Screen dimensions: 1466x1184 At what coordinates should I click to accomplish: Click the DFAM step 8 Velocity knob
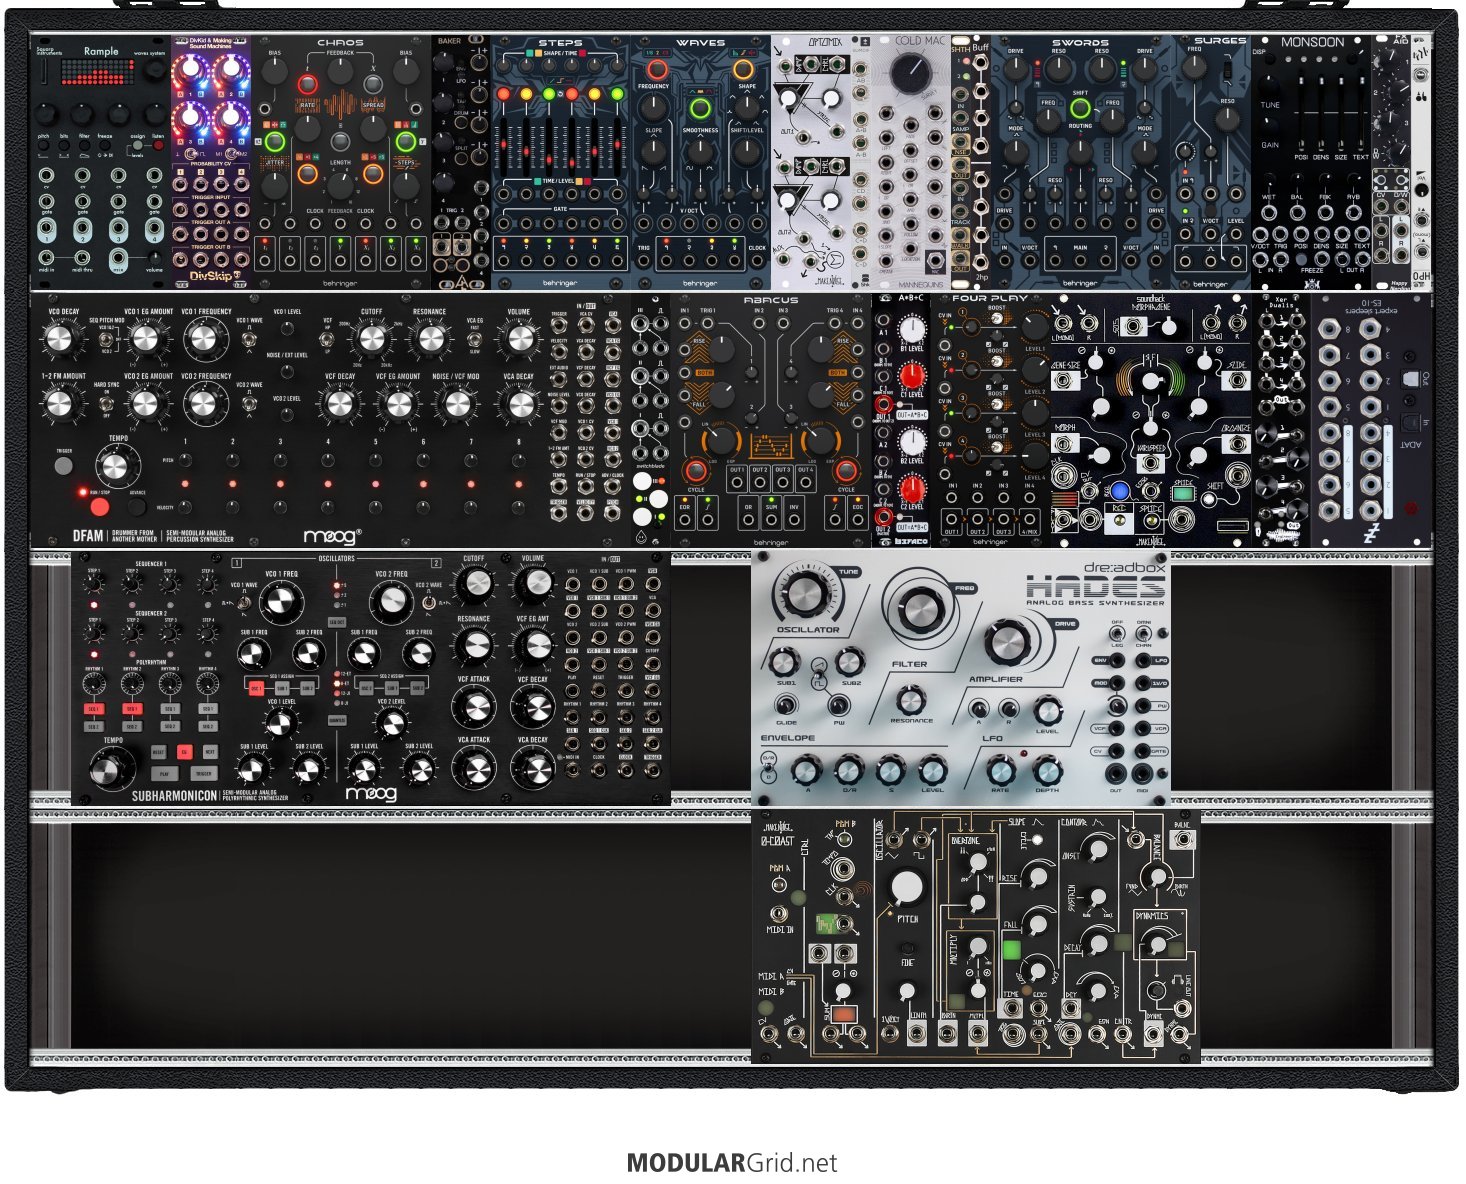(x=519, y=507)
